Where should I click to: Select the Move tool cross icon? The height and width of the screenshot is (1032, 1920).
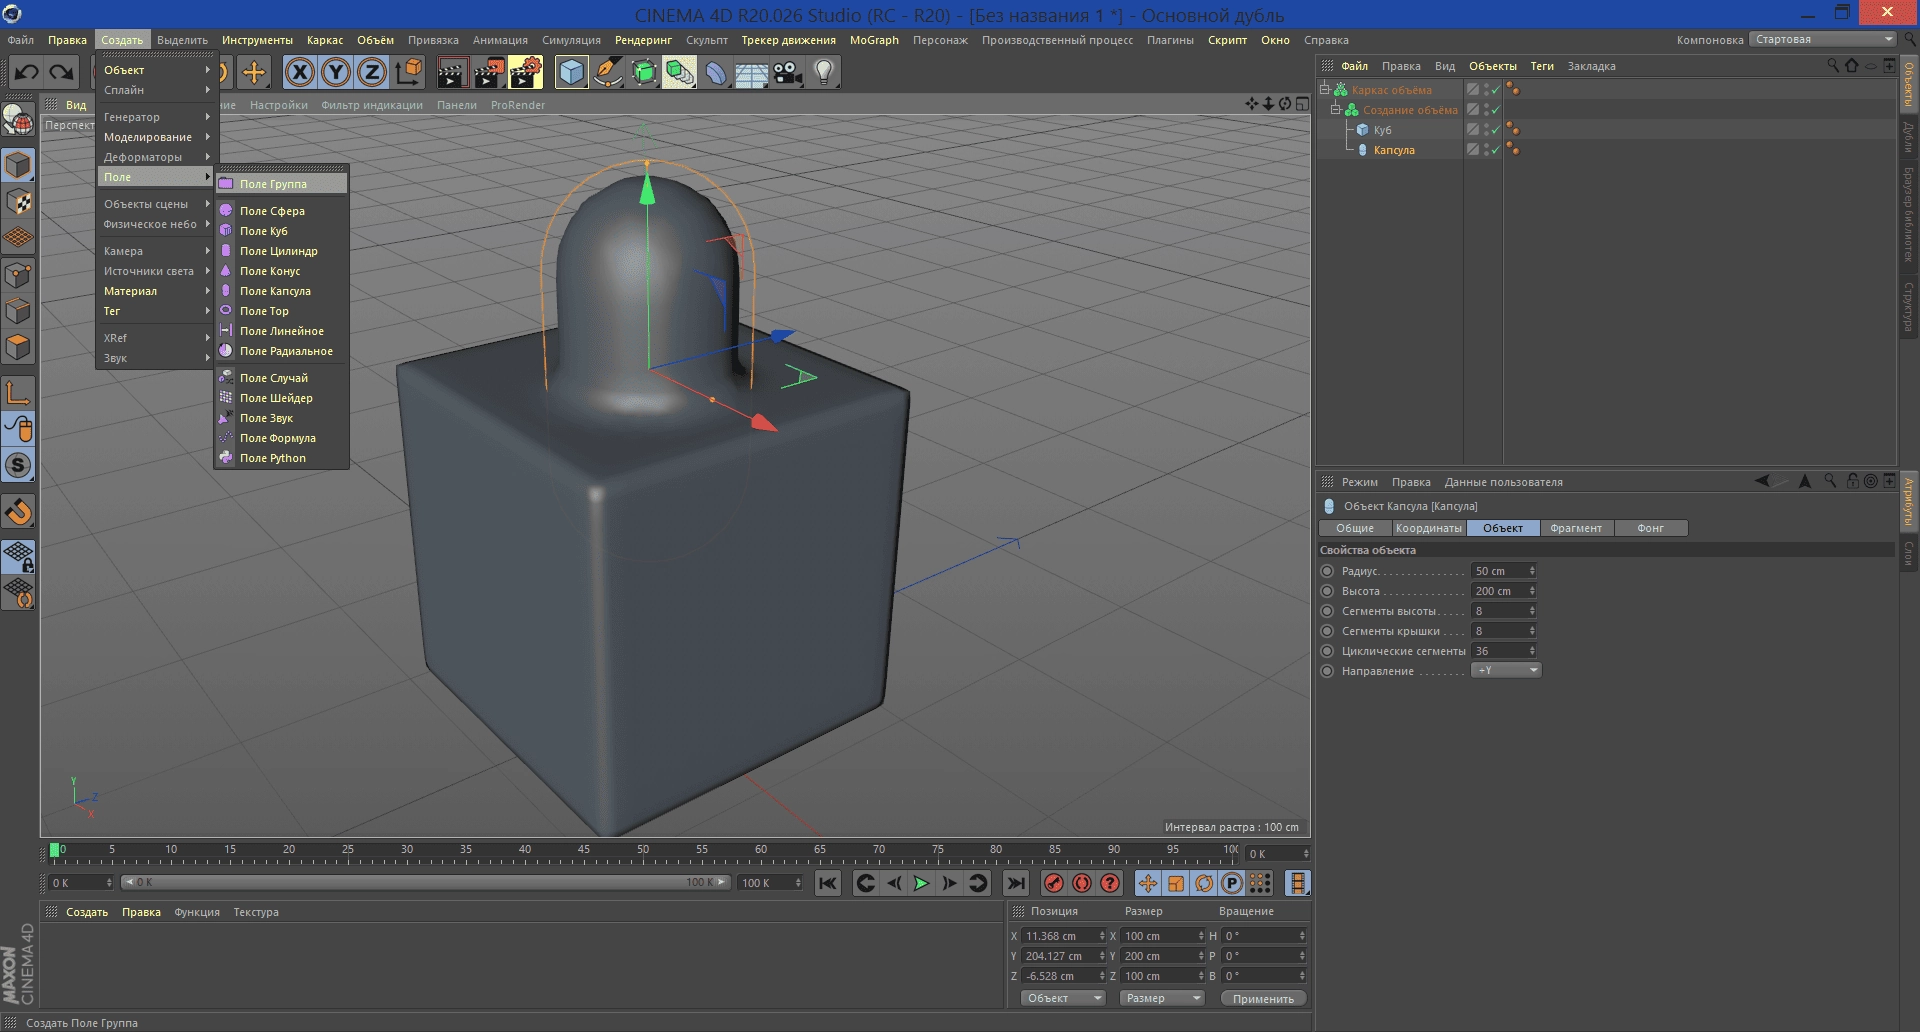pos(254,72)
